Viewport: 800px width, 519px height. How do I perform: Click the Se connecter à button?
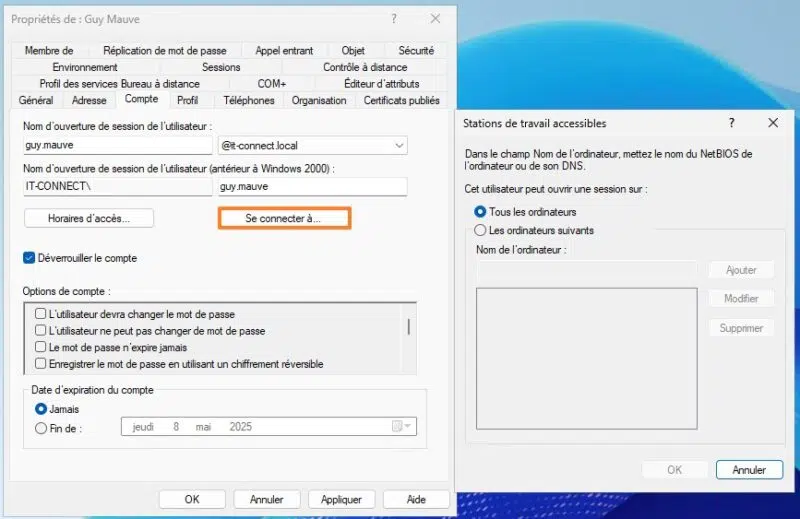284,218
